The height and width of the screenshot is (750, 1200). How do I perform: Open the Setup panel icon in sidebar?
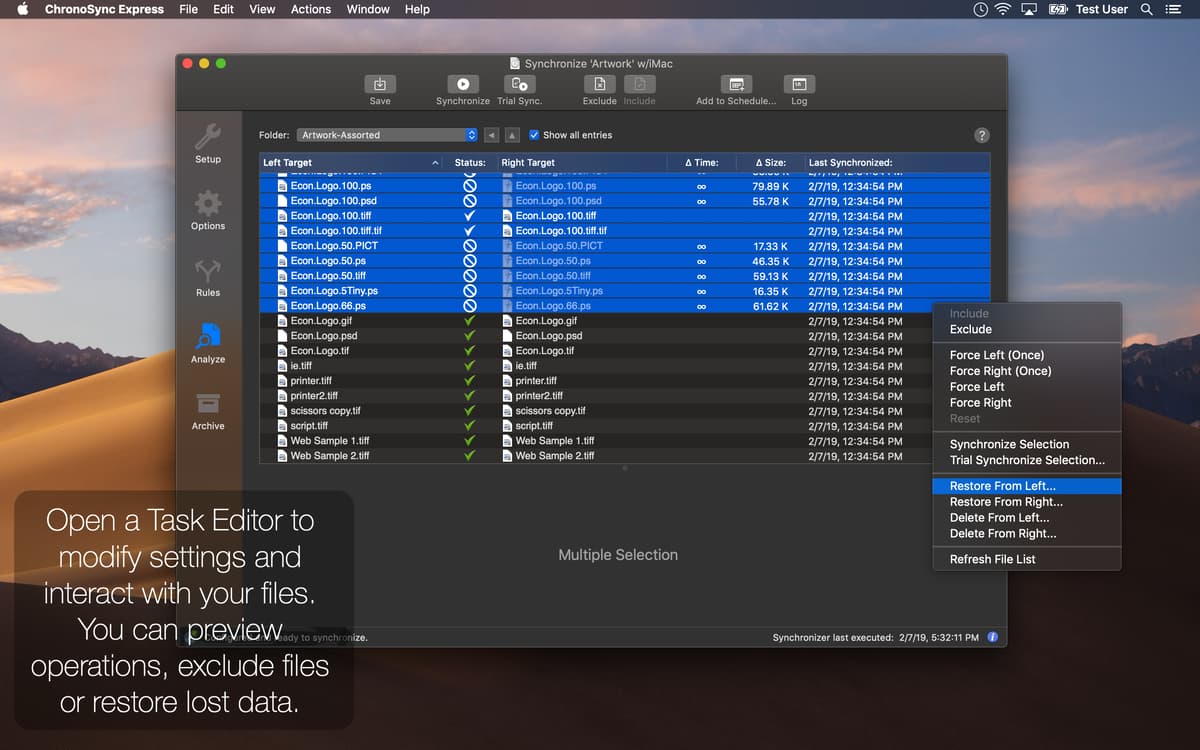coord(207,139)
